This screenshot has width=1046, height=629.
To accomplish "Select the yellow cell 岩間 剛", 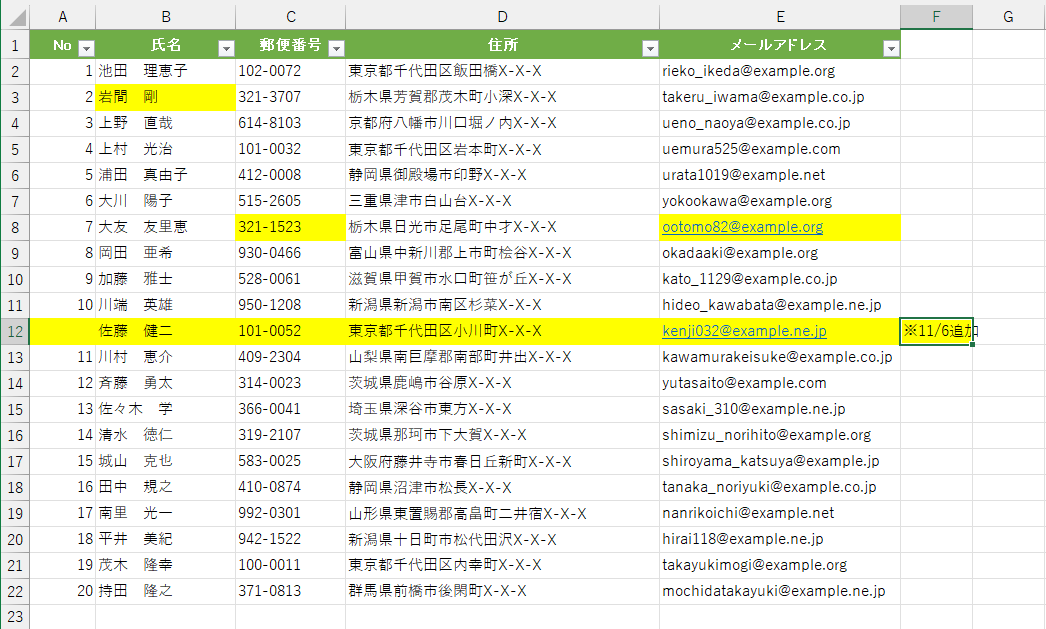I will [x=165, y=97].
